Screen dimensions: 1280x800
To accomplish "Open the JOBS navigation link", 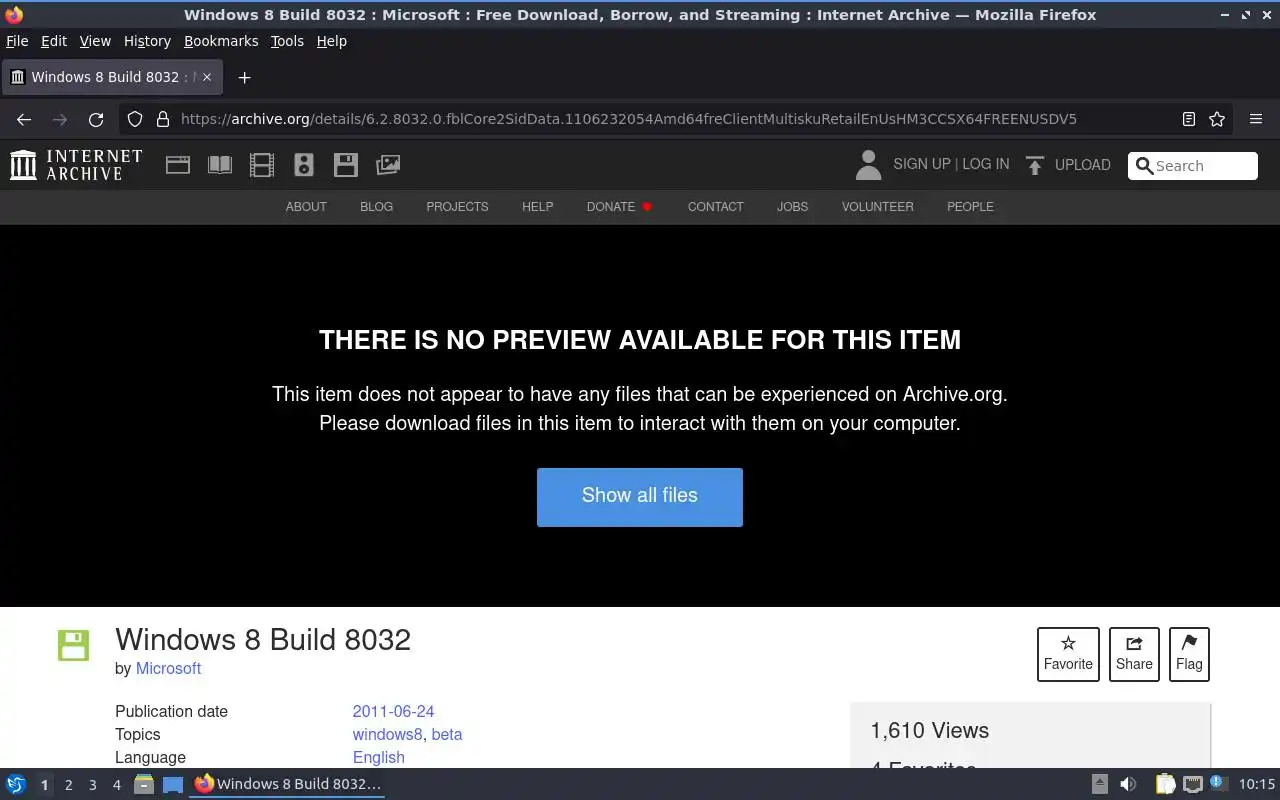I will [792, 207].
